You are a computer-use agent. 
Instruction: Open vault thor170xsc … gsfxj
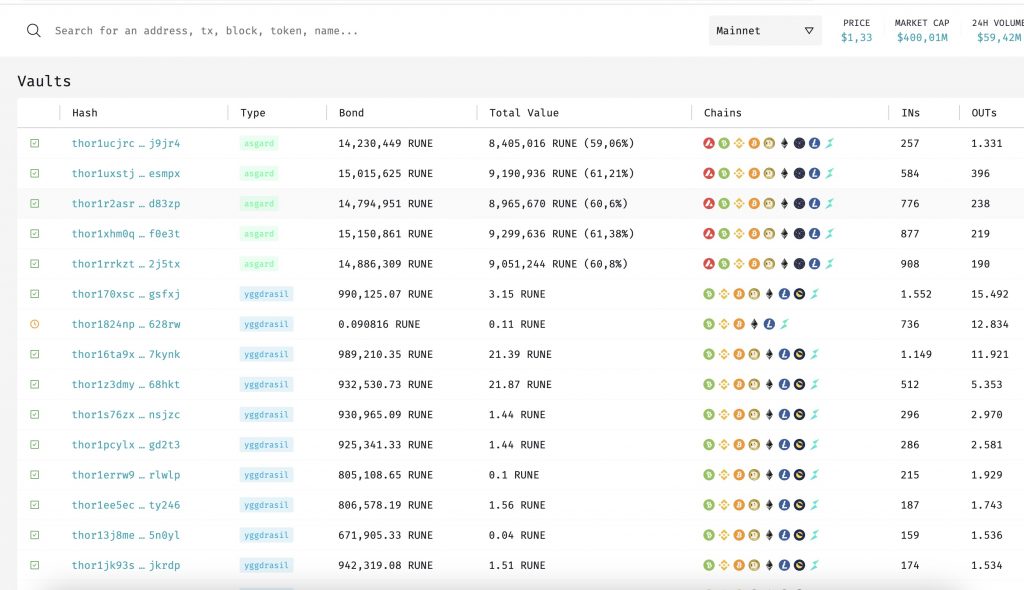pyautogui.click(x=126, y=294)
